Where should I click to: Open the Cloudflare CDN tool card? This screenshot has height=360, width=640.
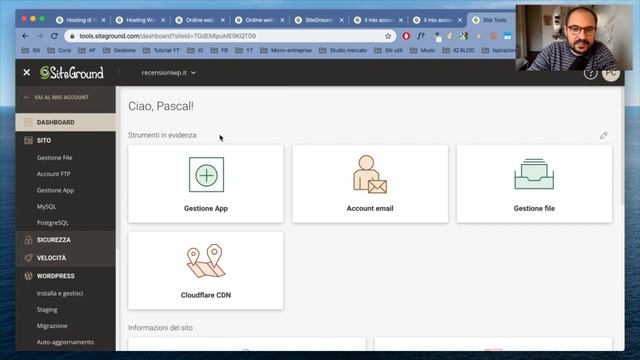click(206, 271)
